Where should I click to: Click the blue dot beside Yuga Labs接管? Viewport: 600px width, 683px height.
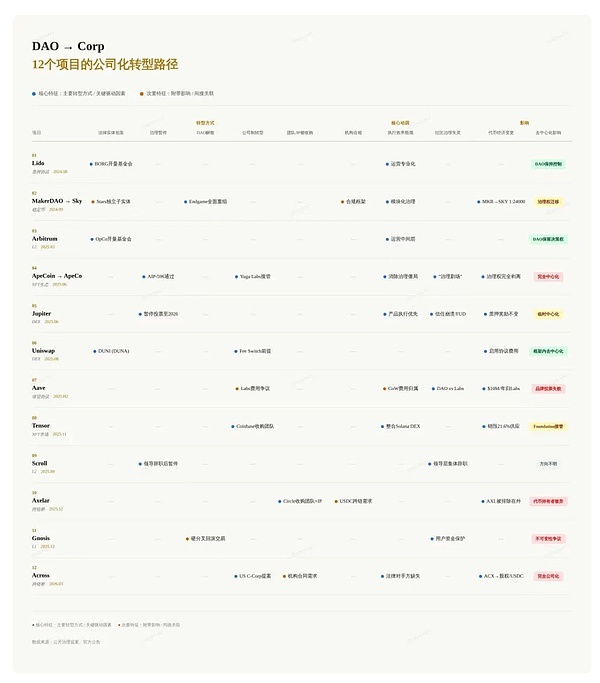(x=236, y=276)
